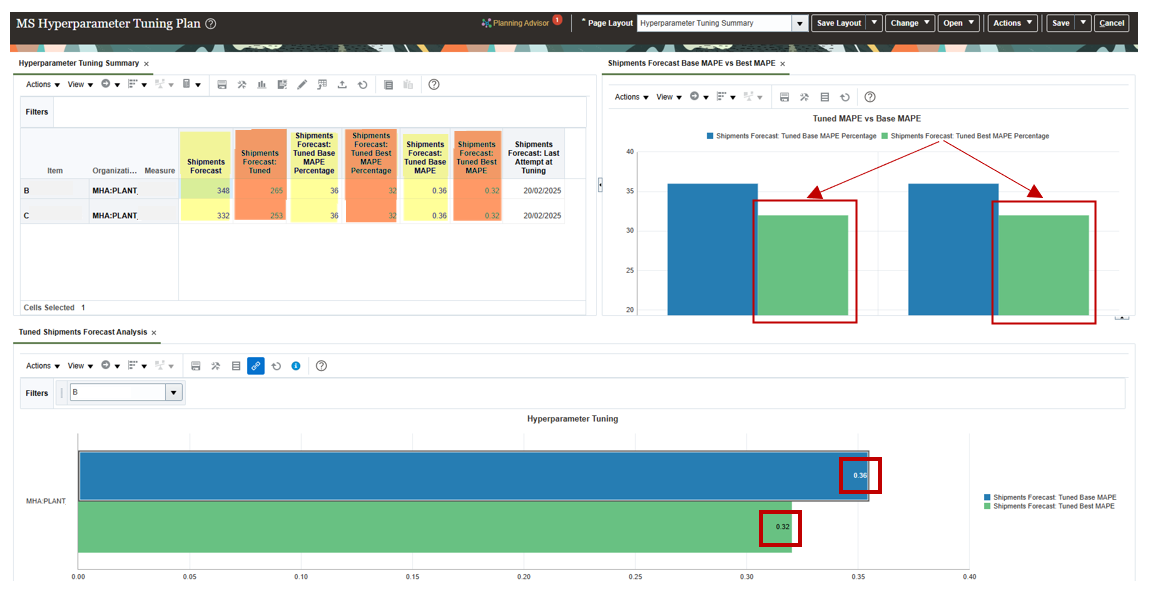Open Actions menu in Hyperparameter Tuning Summary panel
The height and width of the screenshot is (595, 1151).
(43, 85)
